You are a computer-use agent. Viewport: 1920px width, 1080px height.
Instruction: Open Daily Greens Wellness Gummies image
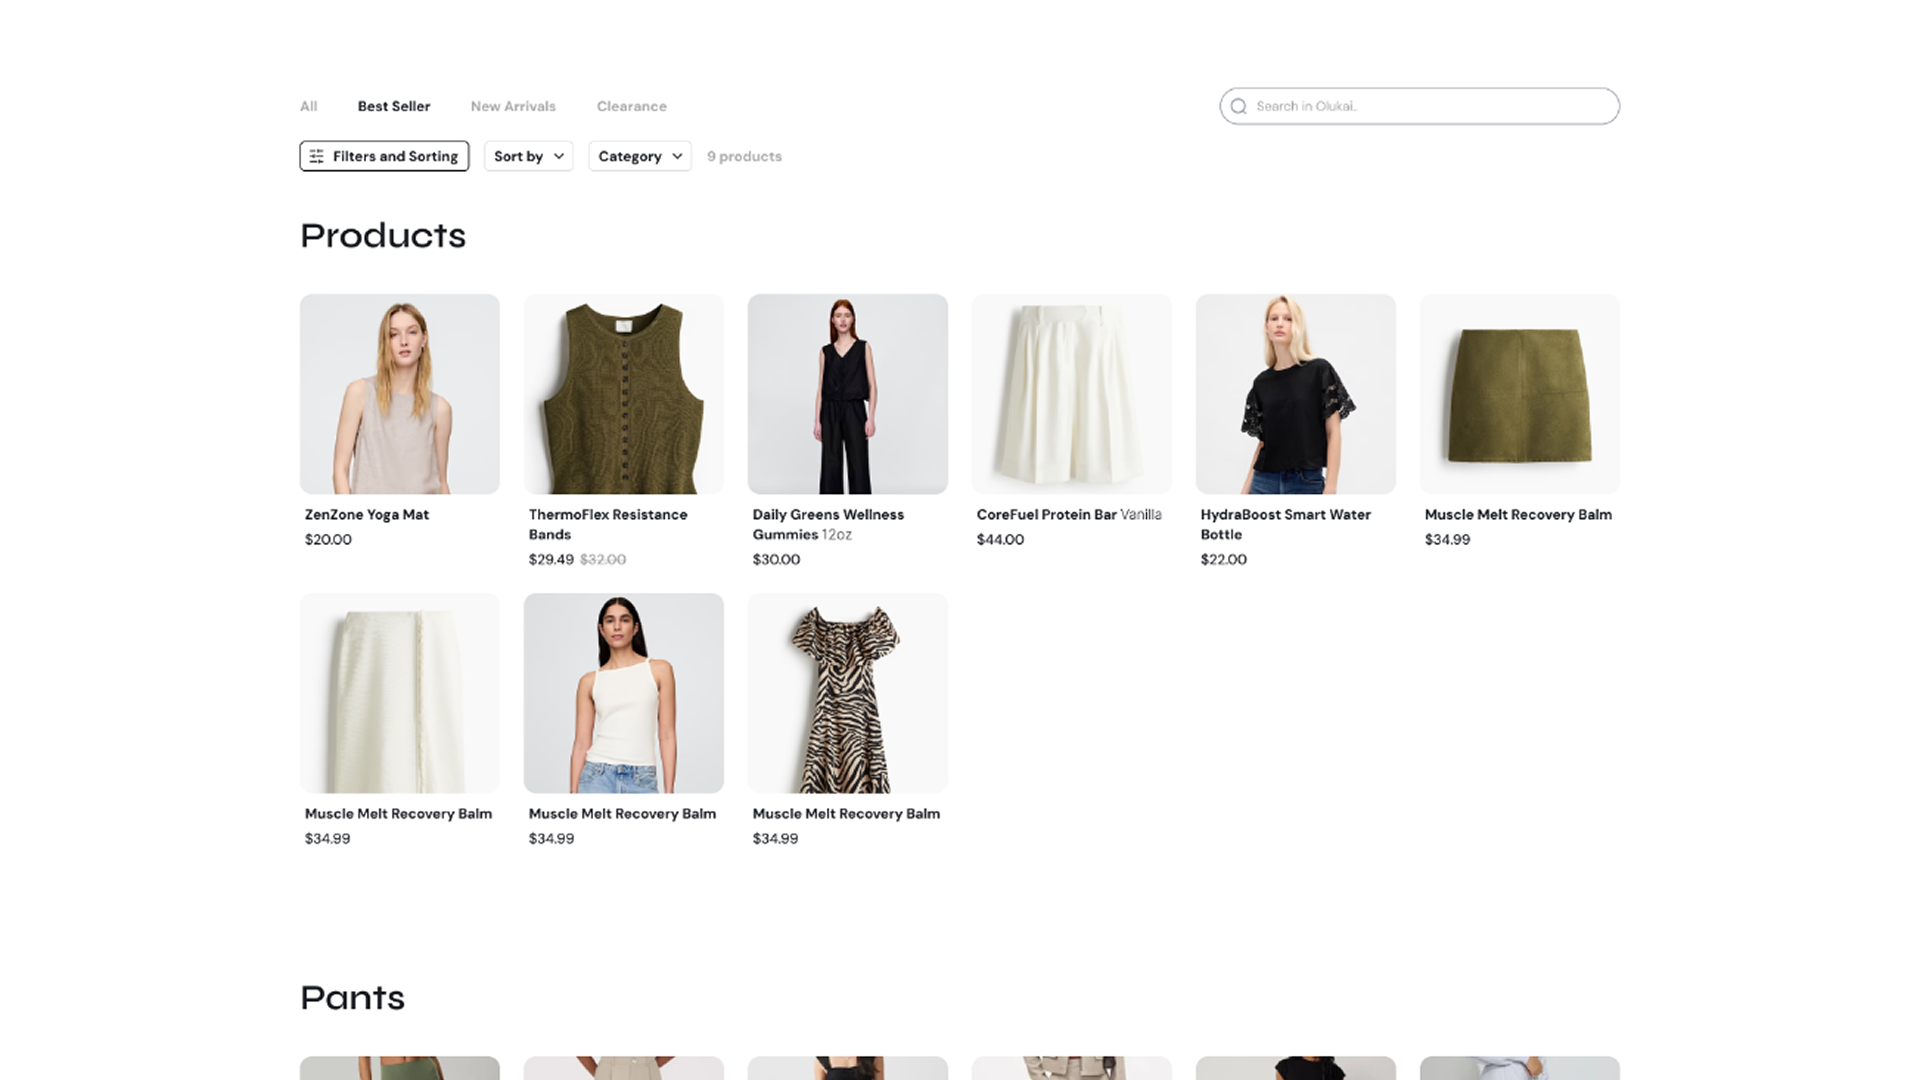tap(848, 394)
